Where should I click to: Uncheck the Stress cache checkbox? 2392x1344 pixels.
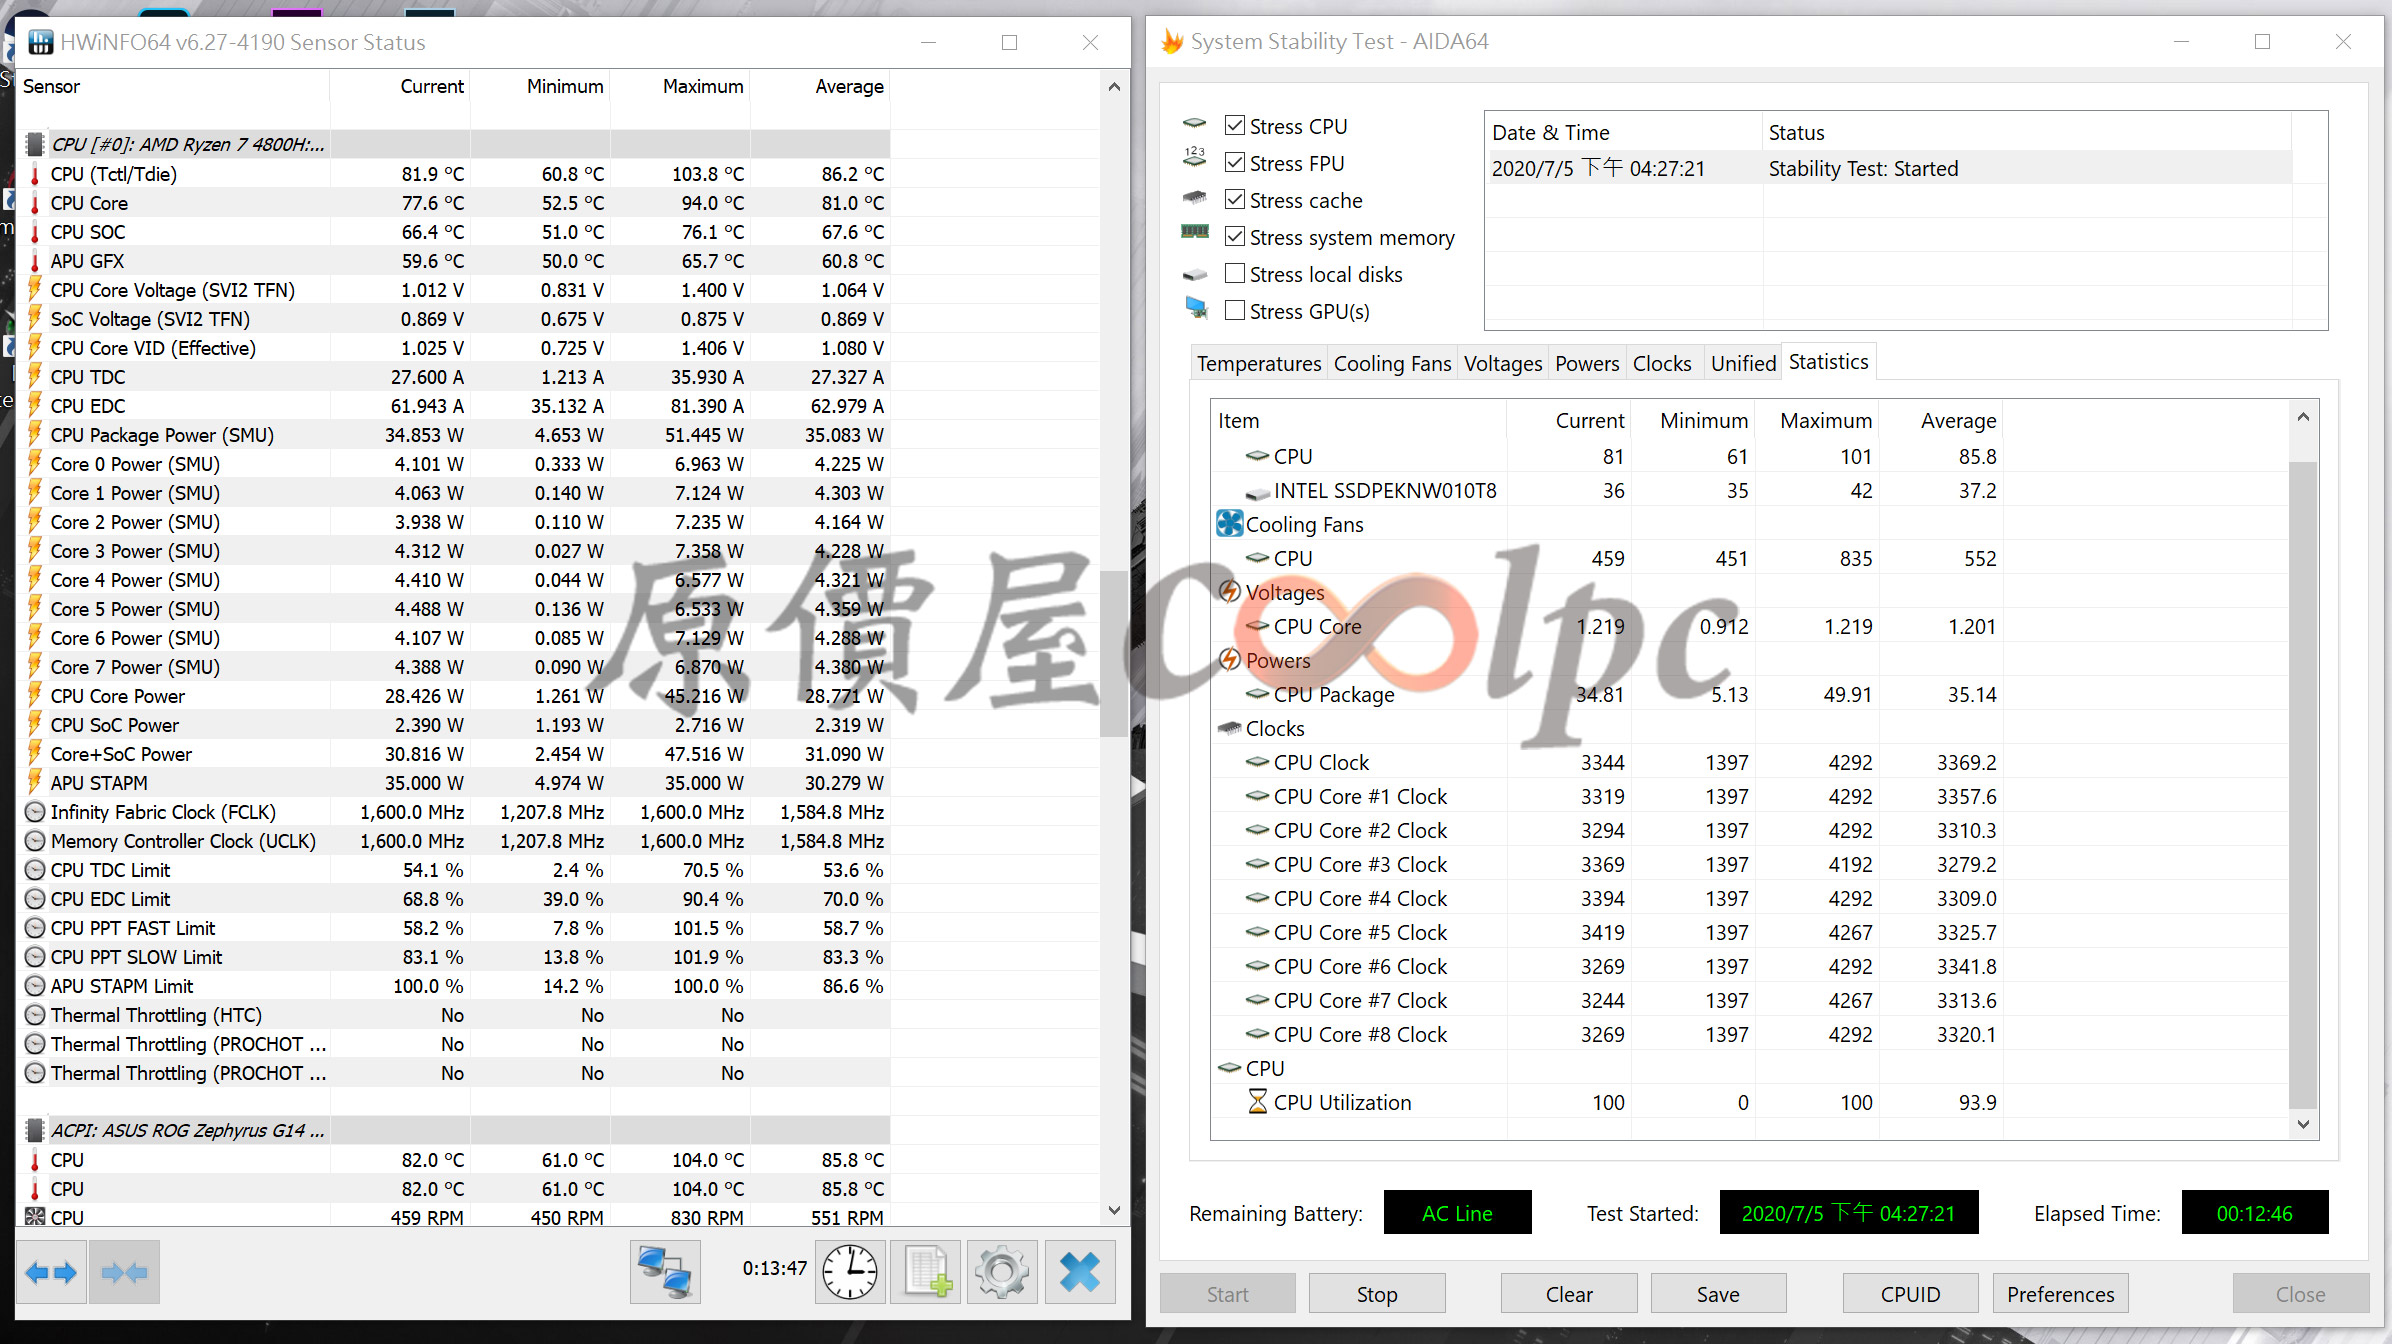pos(1235,199)
